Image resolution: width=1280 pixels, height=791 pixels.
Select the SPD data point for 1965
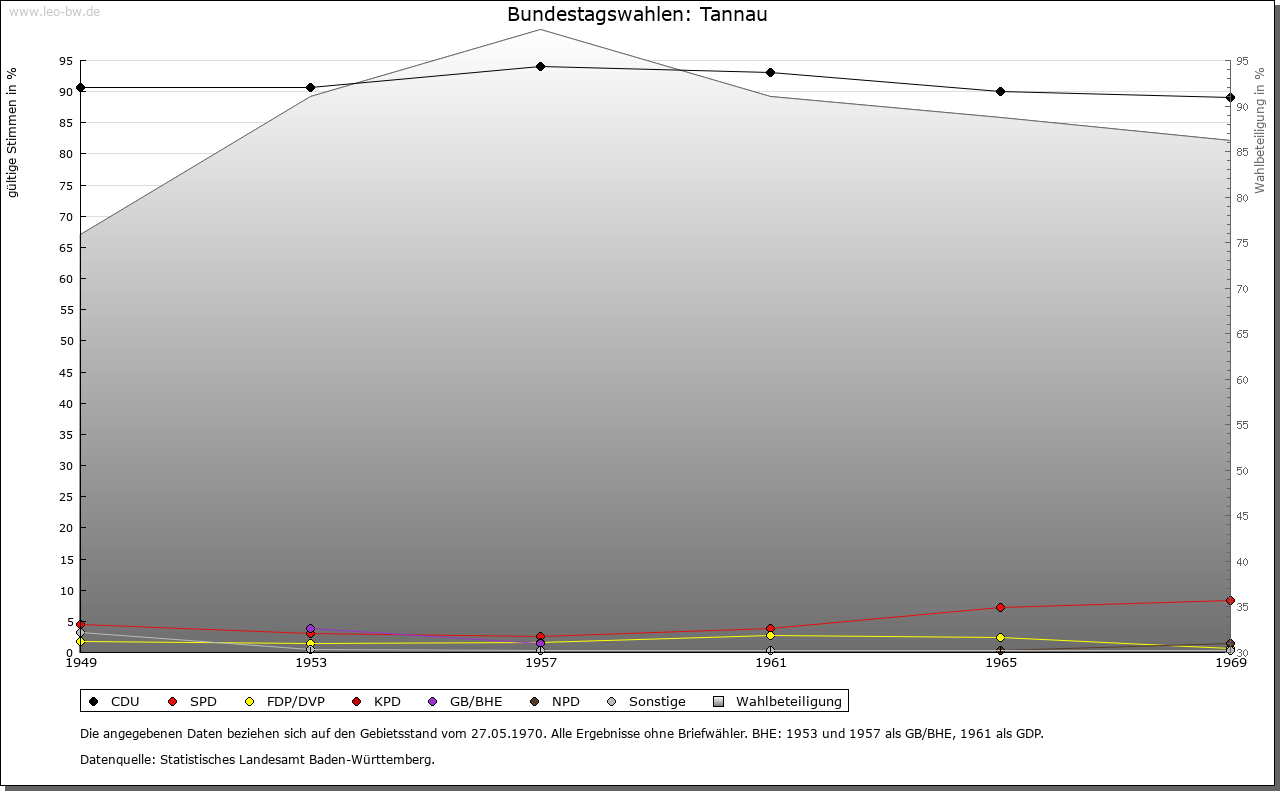1000,608
